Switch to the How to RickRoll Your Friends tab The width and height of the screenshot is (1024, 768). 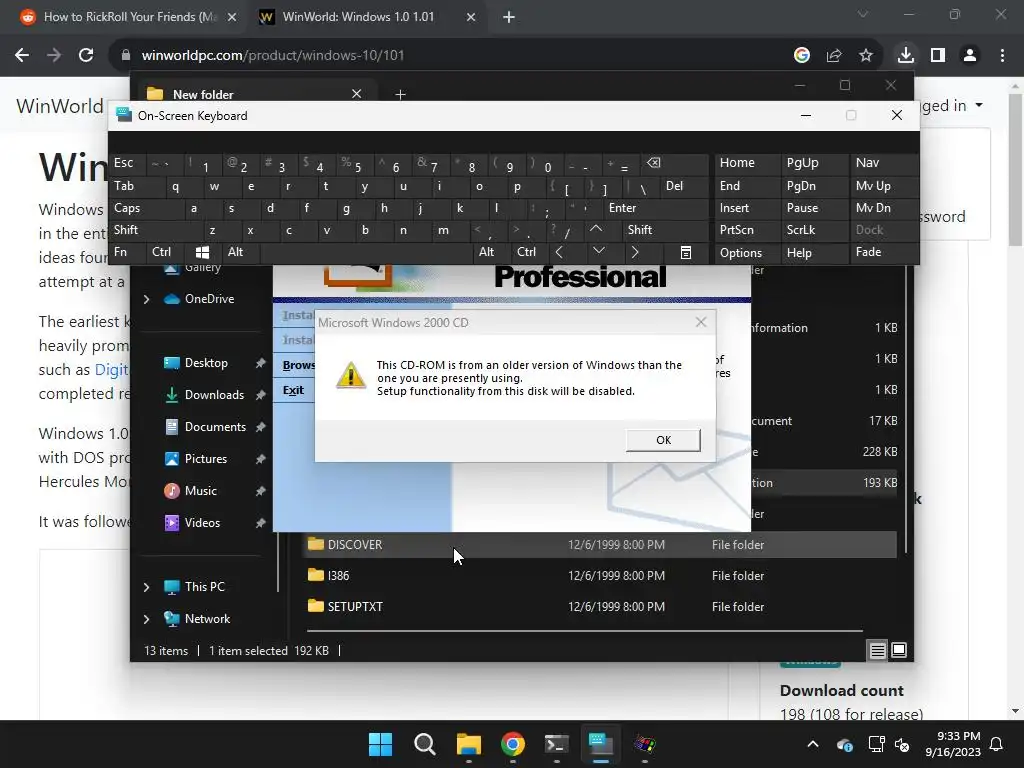click(129, 17)
